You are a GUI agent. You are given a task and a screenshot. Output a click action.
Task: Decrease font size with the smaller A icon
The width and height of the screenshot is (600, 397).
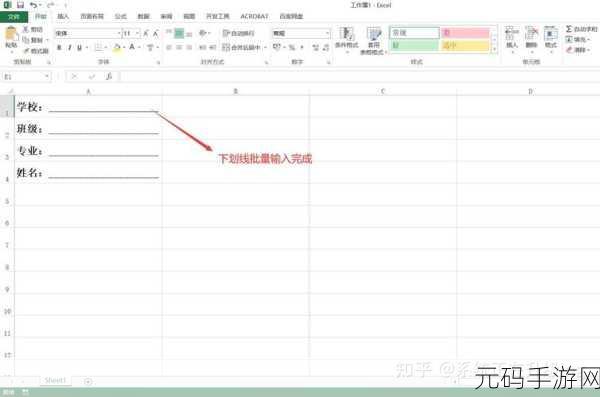click(x=156, y=34)
